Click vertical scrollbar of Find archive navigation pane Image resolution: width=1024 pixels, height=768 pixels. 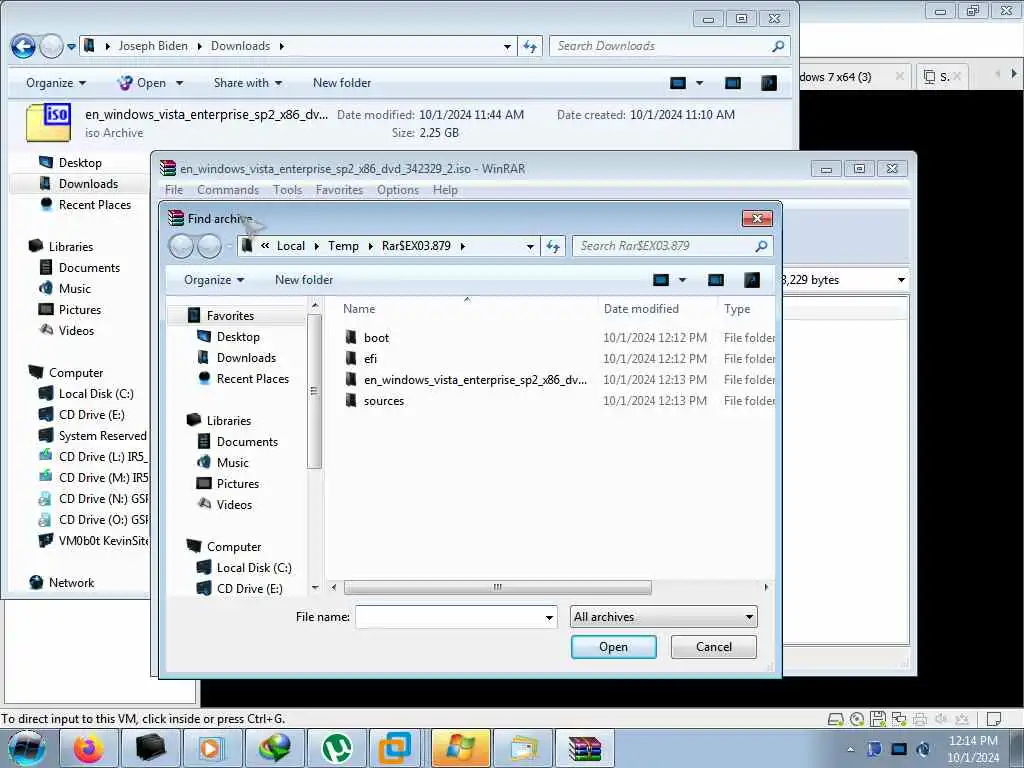pyautogui.click(x=314, y=392)
